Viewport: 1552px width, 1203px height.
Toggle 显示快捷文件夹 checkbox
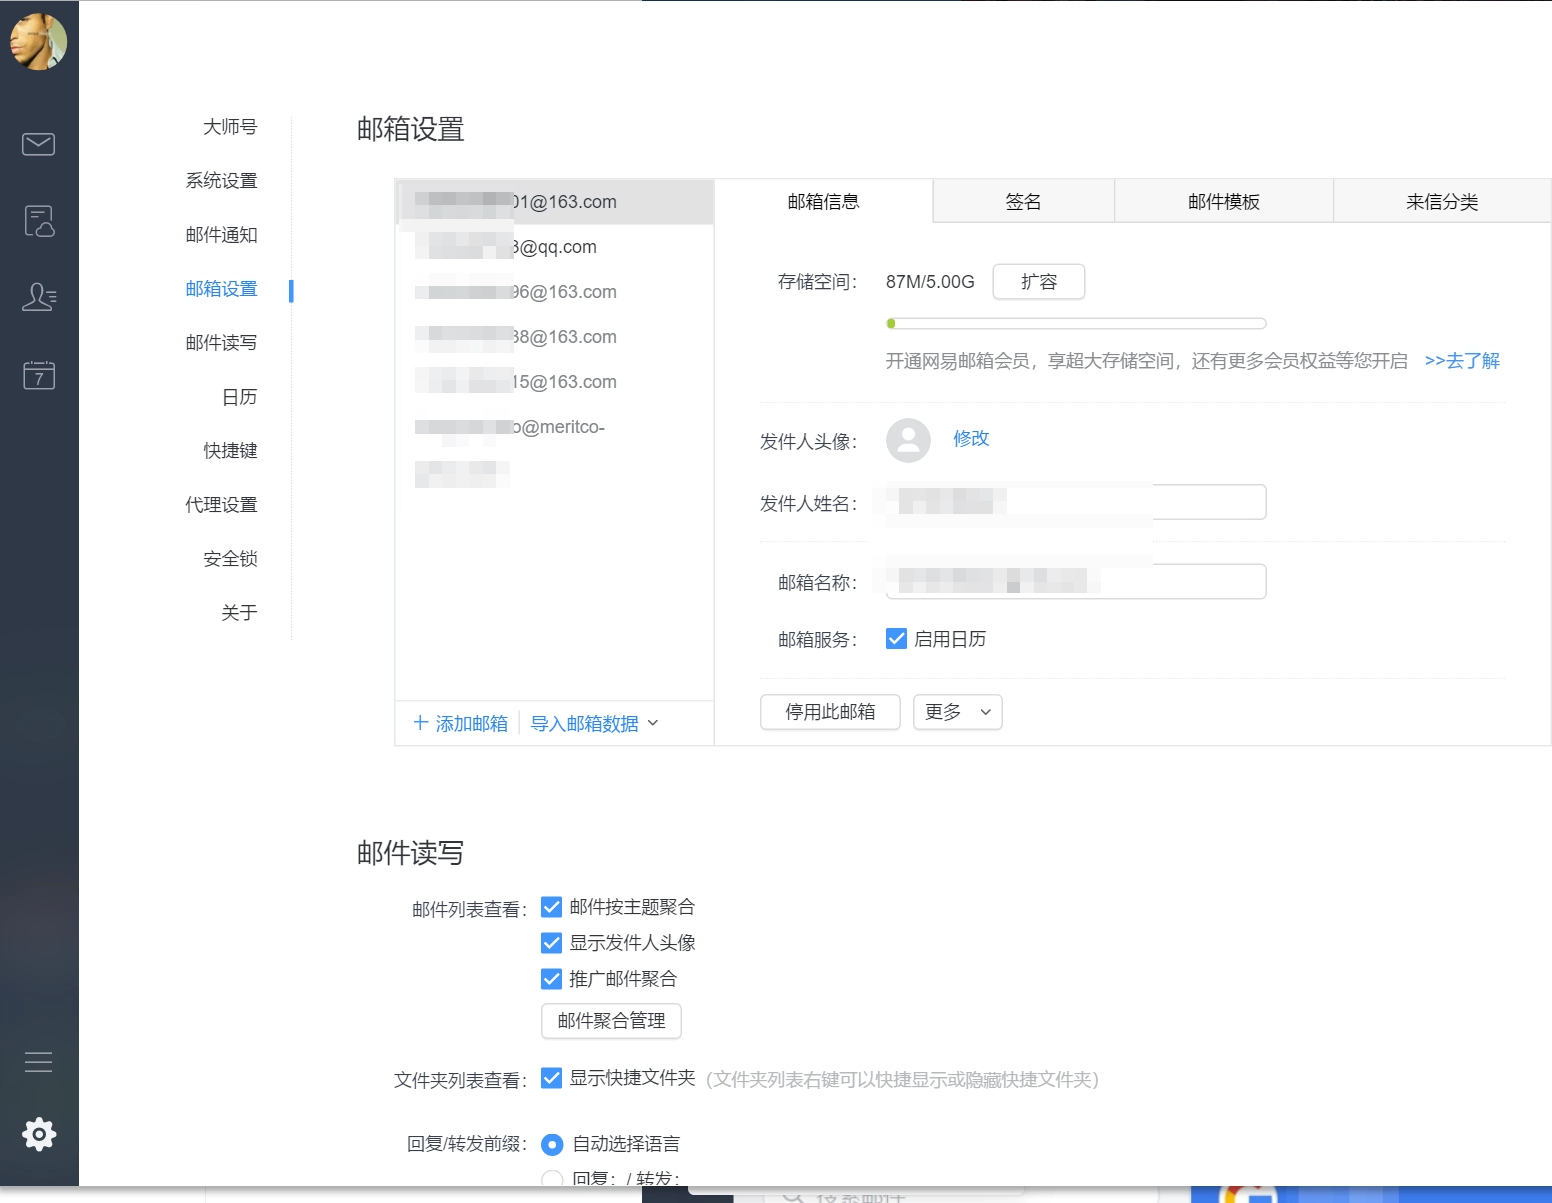[x=551, y=1078]
